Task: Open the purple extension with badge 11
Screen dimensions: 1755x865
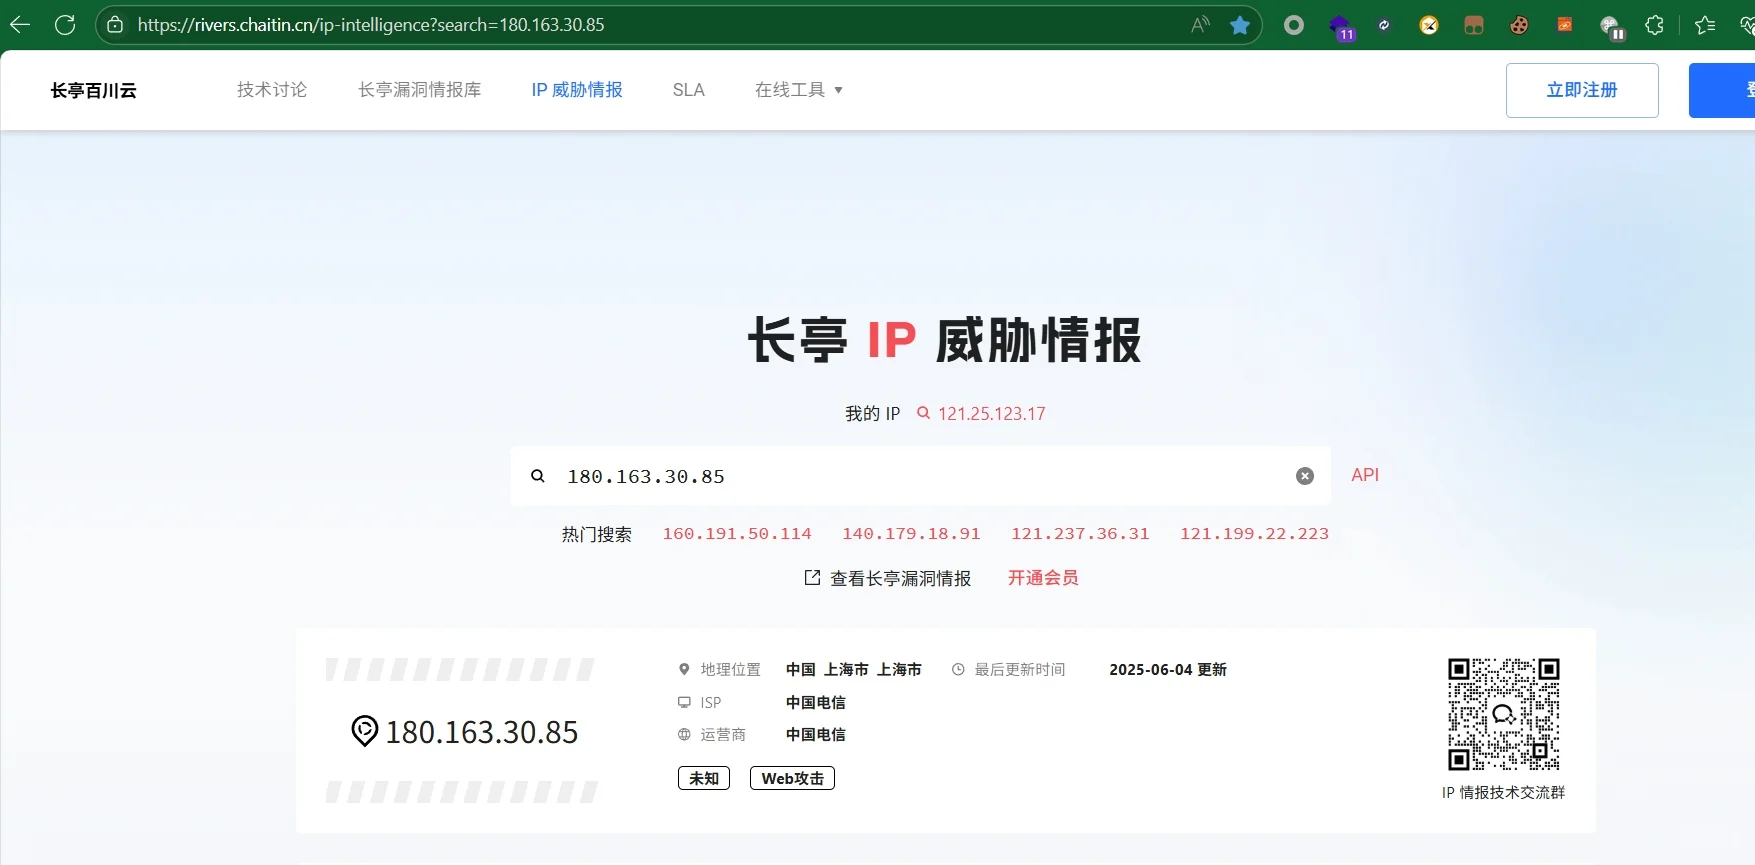Action: click(1341, 26)
